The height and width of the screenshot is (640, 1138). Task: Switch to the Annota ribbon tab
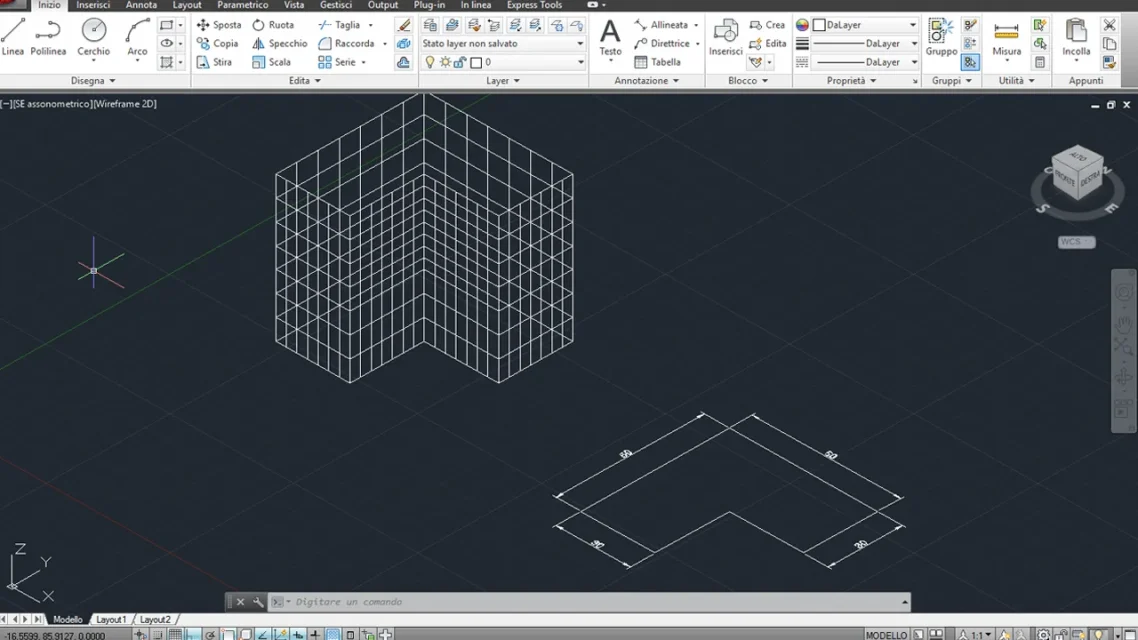(141, 5)
